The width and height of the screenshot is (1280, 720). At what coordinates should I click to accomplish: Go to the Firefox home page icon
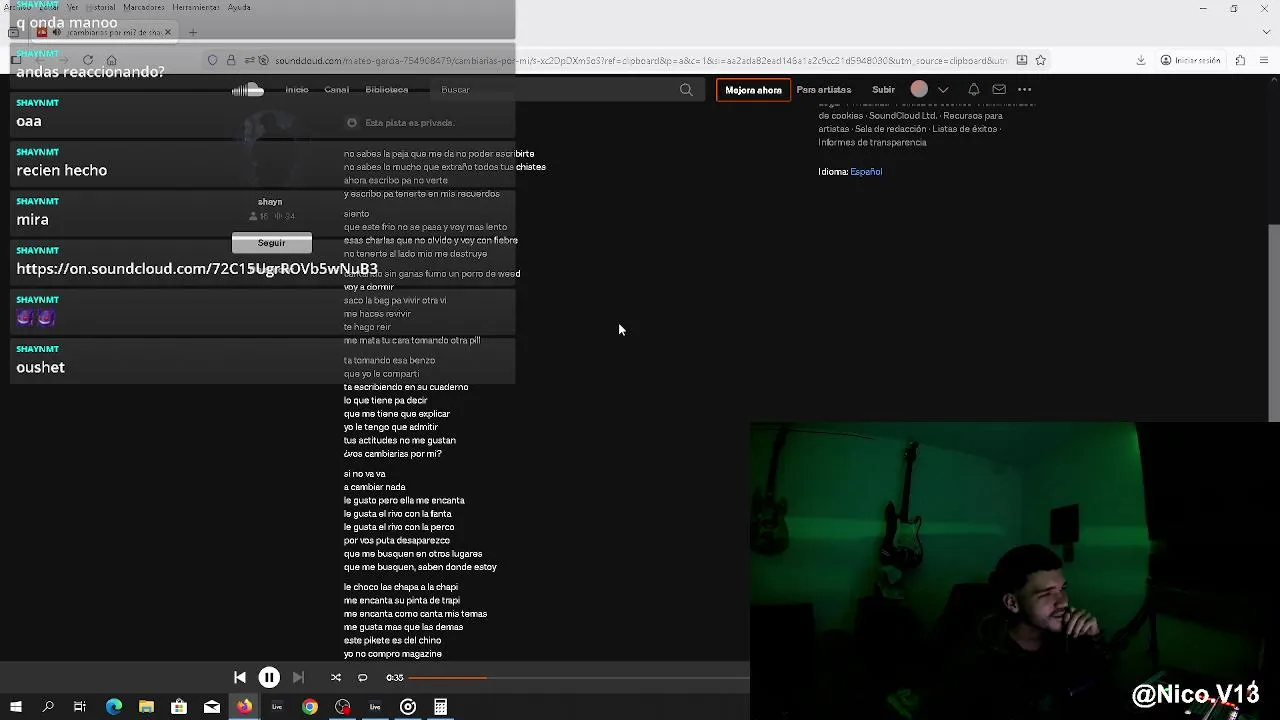tap(111, 60)
